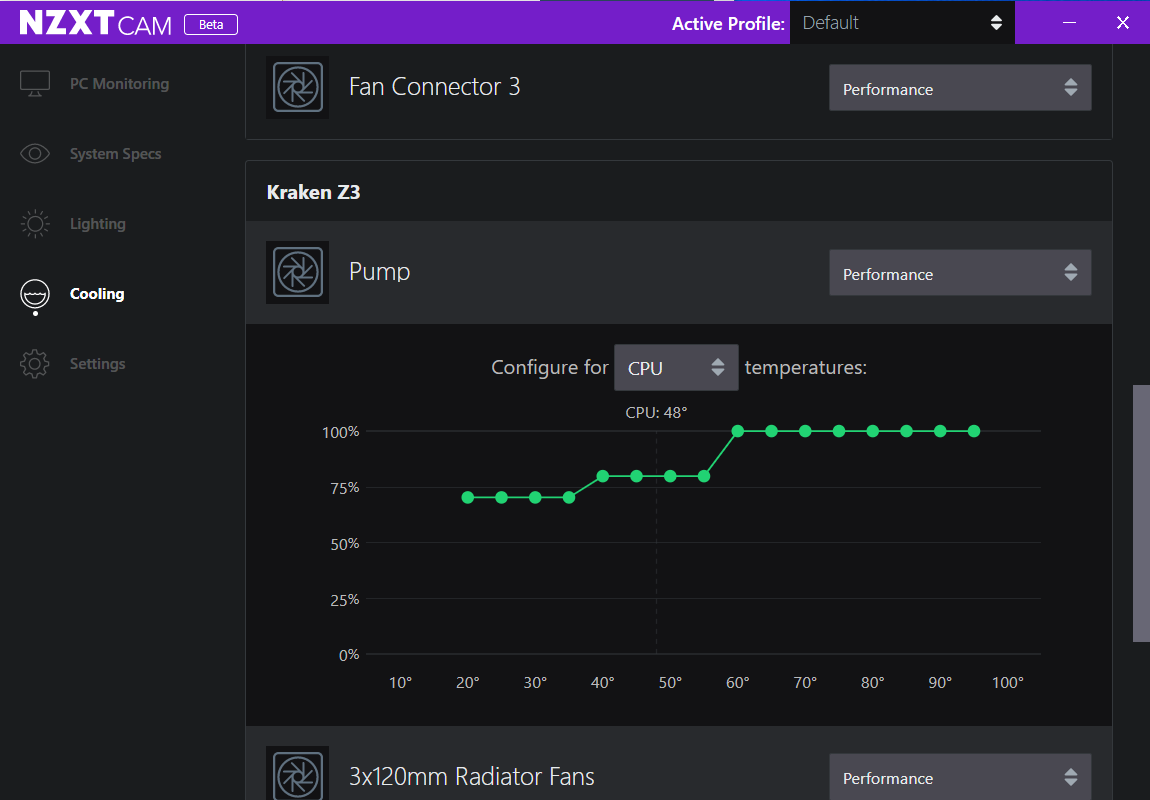Click the PC Monitoring monitor icon

click(35, 84)
